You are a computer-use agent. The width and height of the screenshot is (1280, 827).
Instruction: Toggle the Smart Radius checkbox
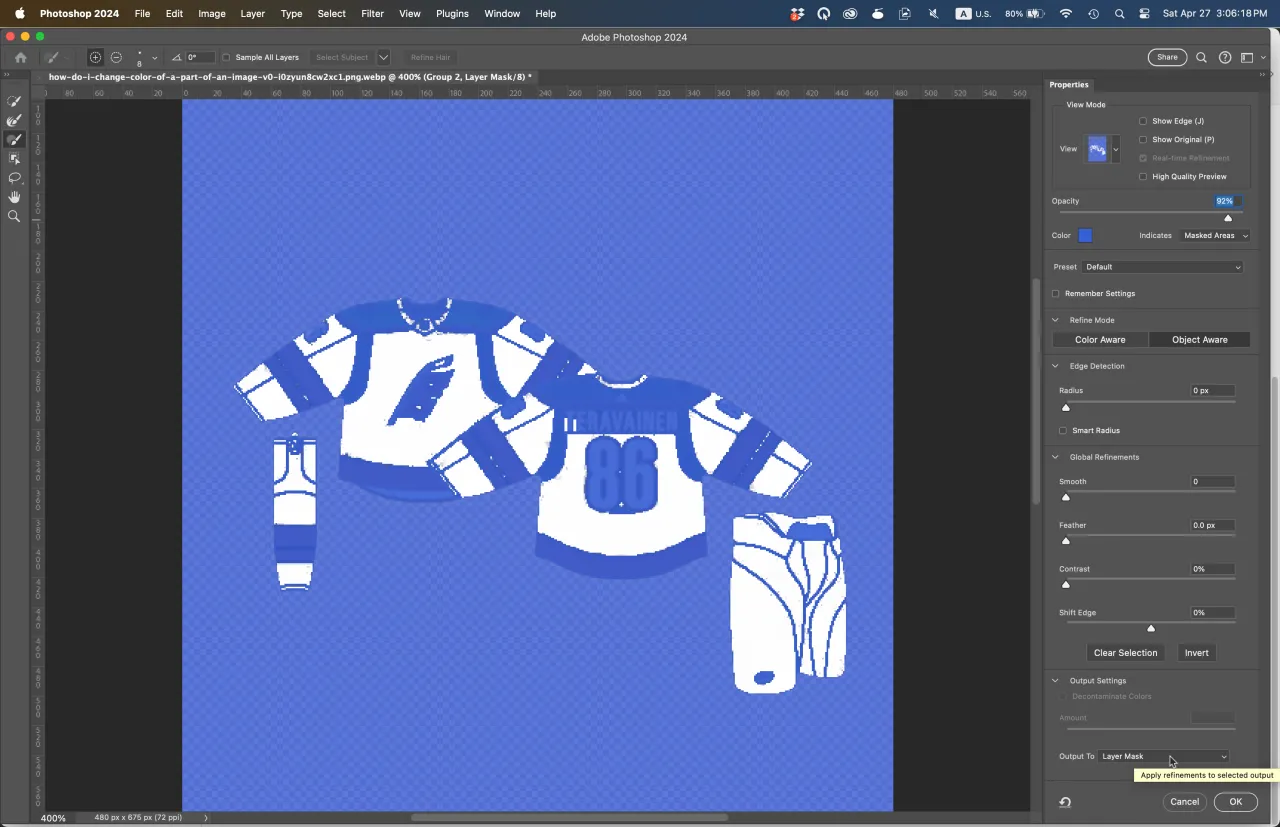pyautogui.click(x=1063, y=431)
